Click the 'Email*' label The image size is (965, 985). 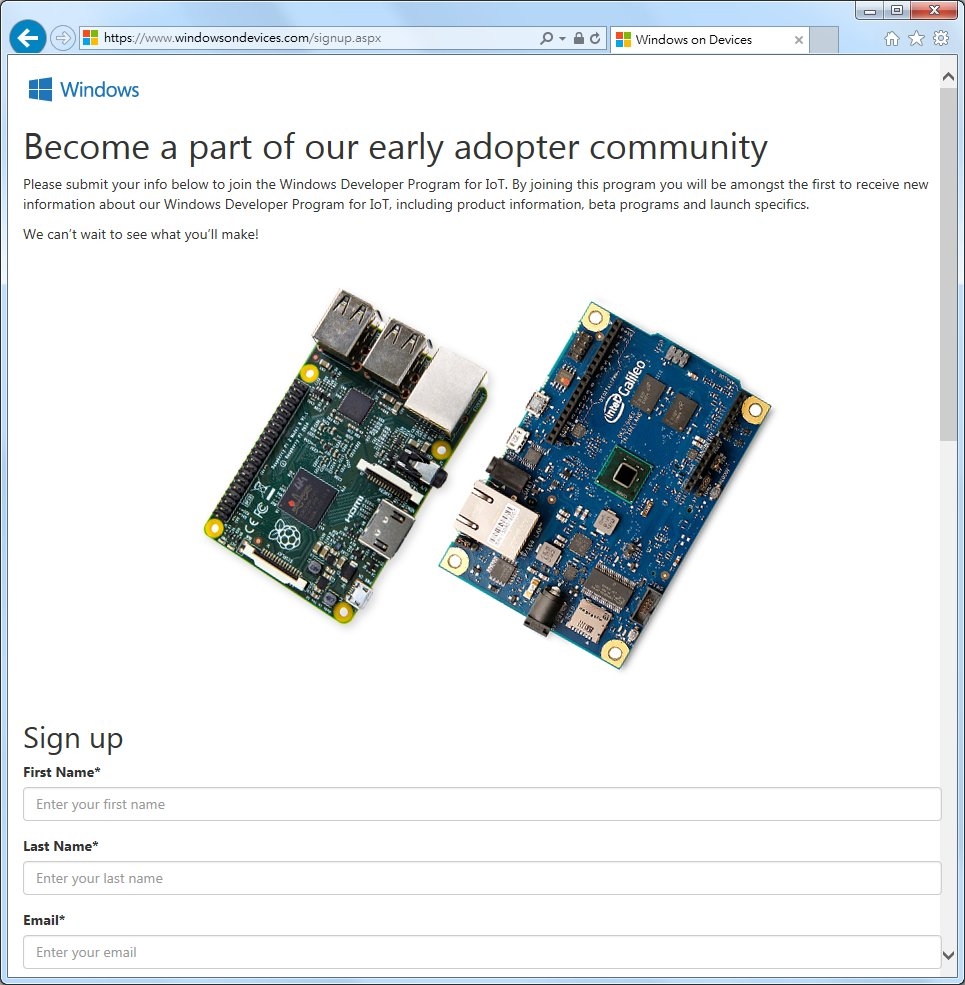pyautogui.click(x=44, y=920)
